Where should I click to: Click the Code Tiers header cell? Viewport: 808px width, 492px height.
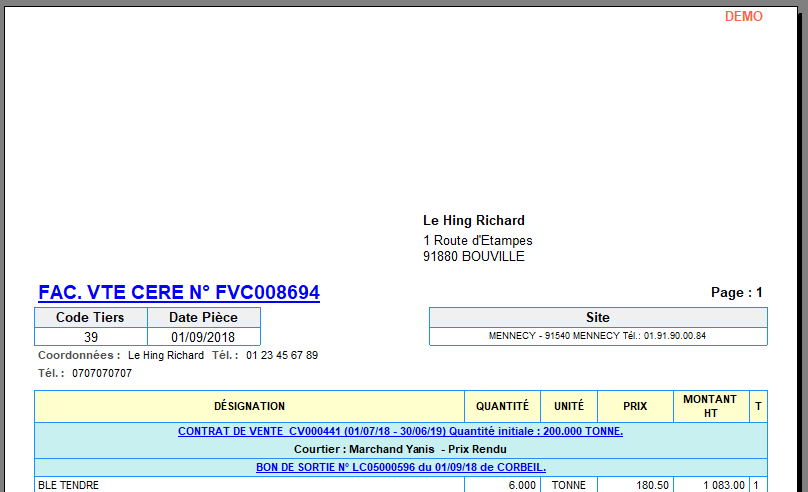(90, 317)
